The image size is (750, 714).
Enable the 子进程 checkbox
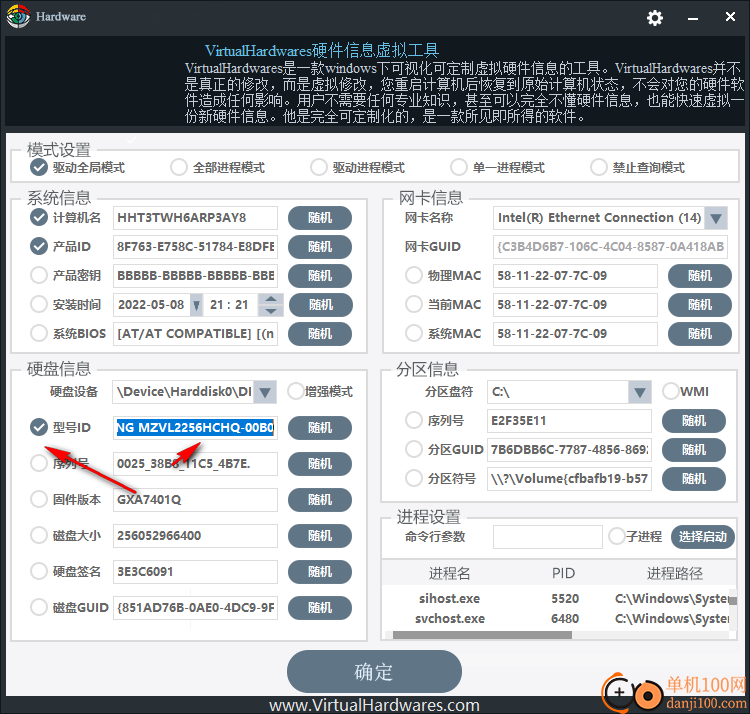coord(617,536)
